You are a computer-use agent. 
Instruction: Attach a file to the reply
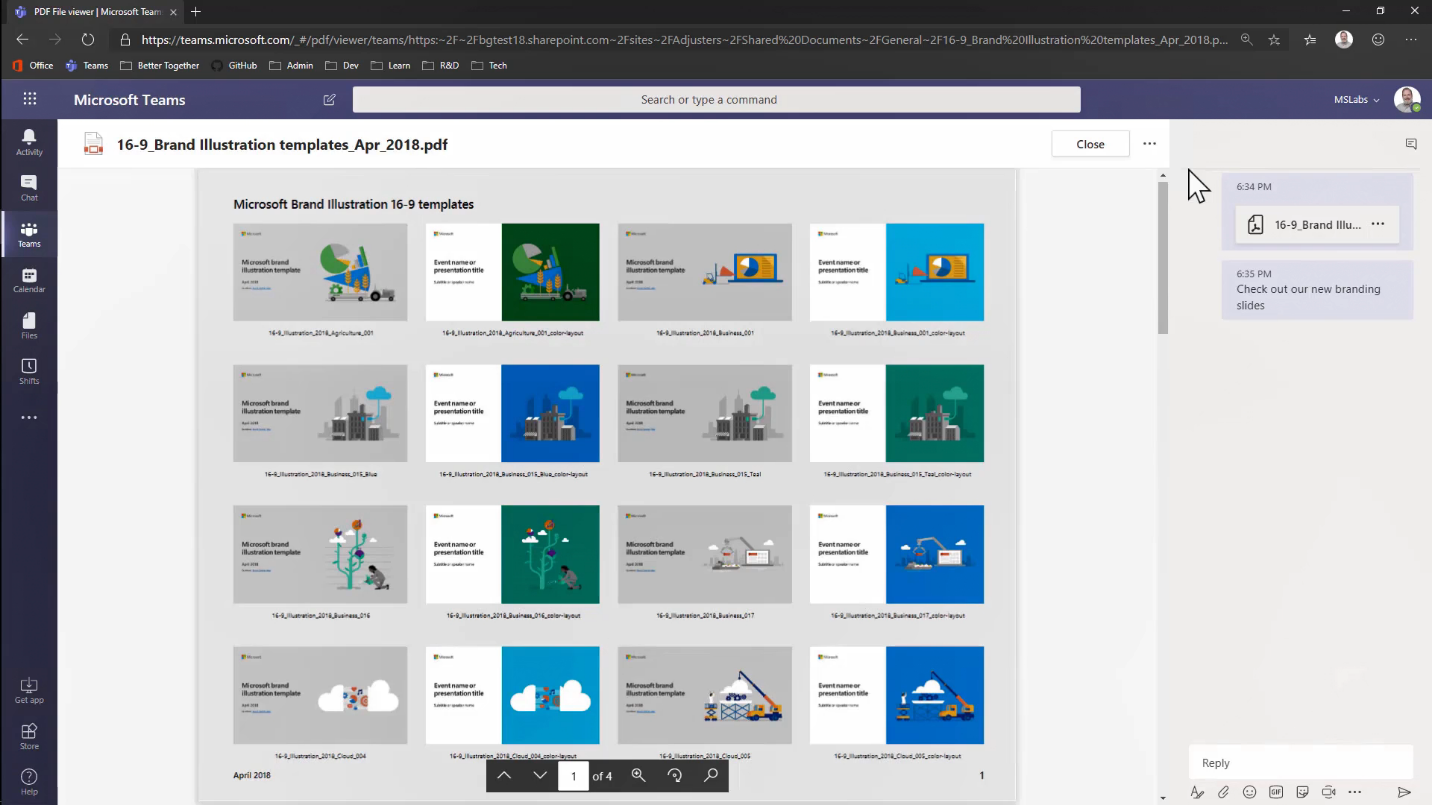coord(1223,792)
